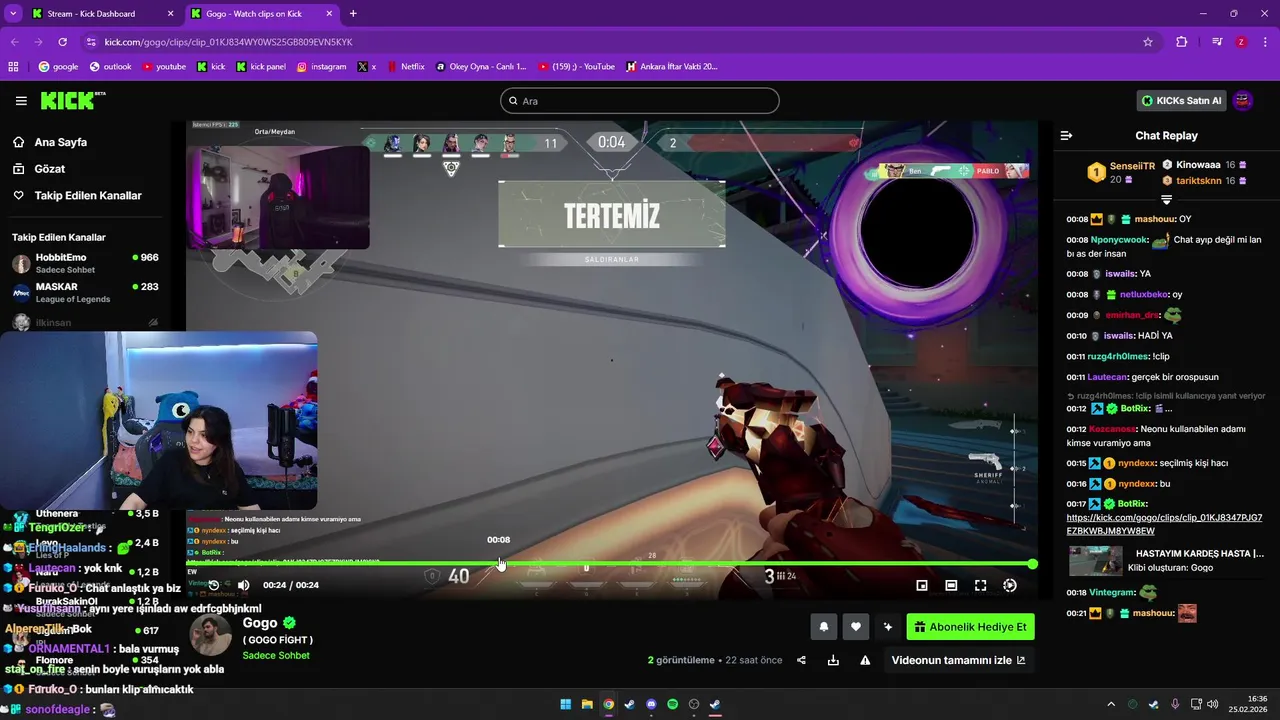This screenshot has width=1280, height=720.
Task: Open KICKs Satın Al button
Action: click(x=1182, y=101)
